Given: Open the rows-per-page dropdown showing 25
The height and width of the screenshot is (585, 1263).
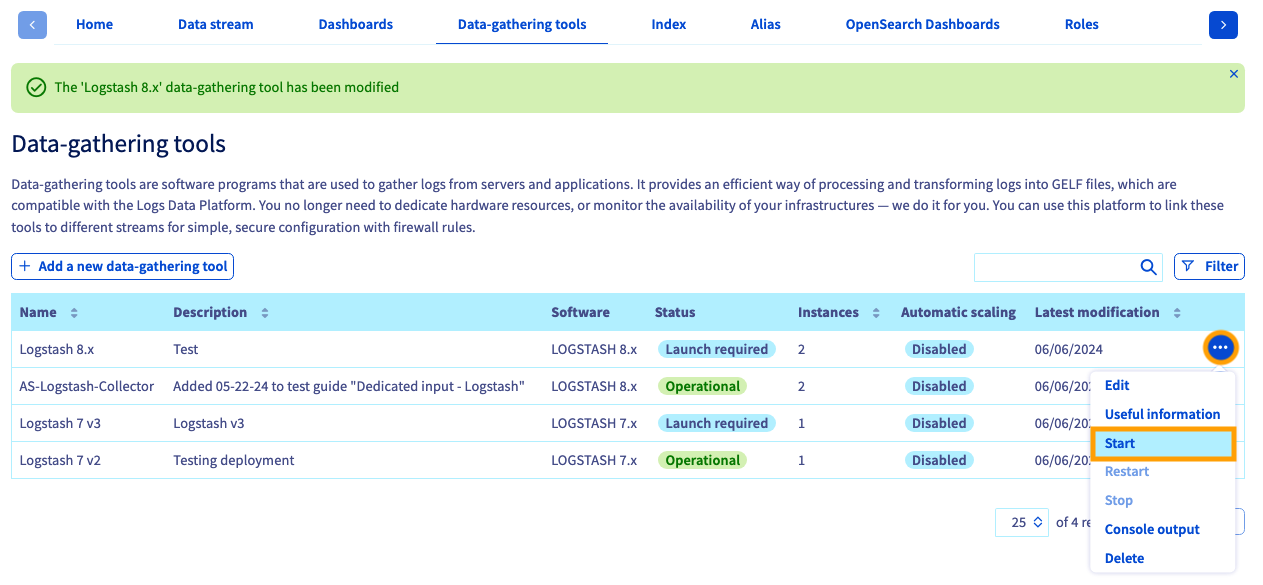Looking at the screenshot, I should click(x=1021, y=522).
